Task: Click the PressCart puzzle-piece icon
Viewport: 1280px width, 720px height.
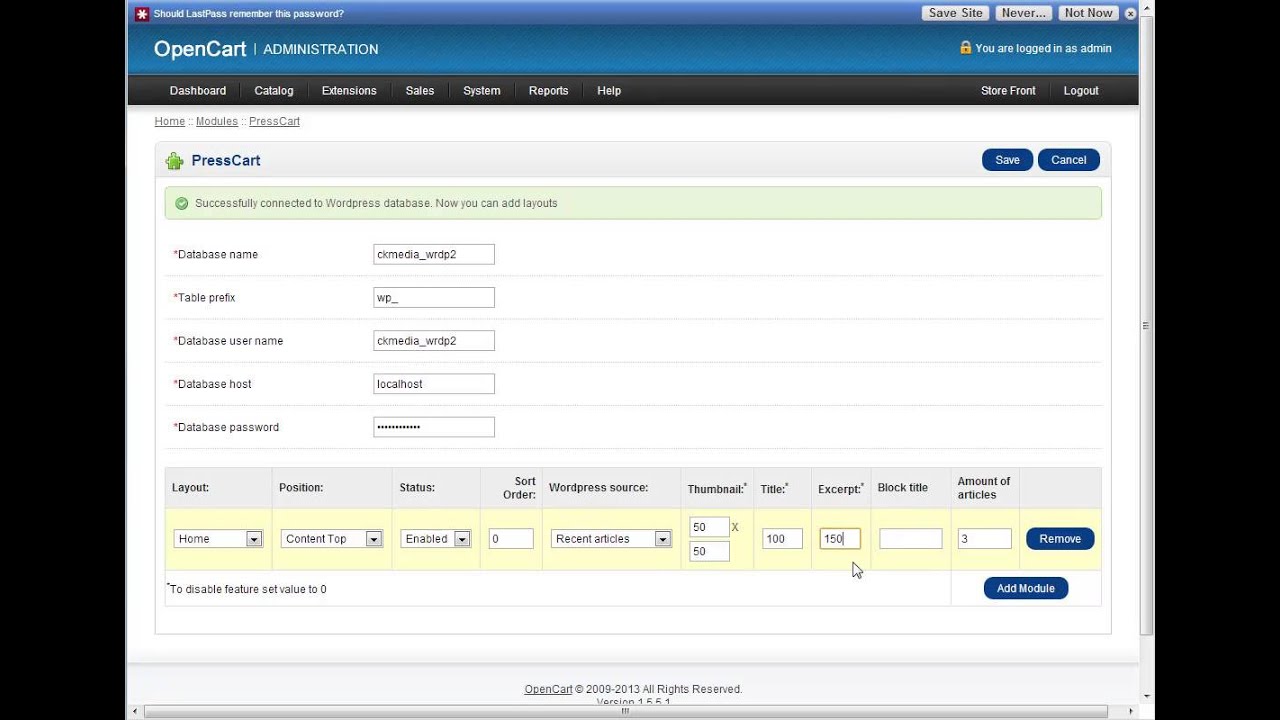Action: pyautogui.click(x=175, y=161)
